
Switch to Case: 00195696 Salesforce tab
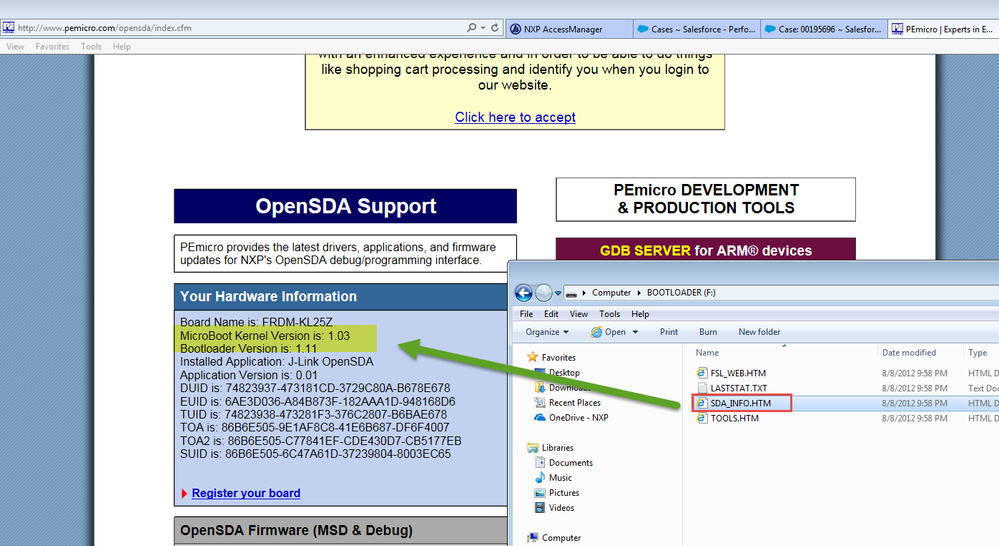(x=824, y=29)
